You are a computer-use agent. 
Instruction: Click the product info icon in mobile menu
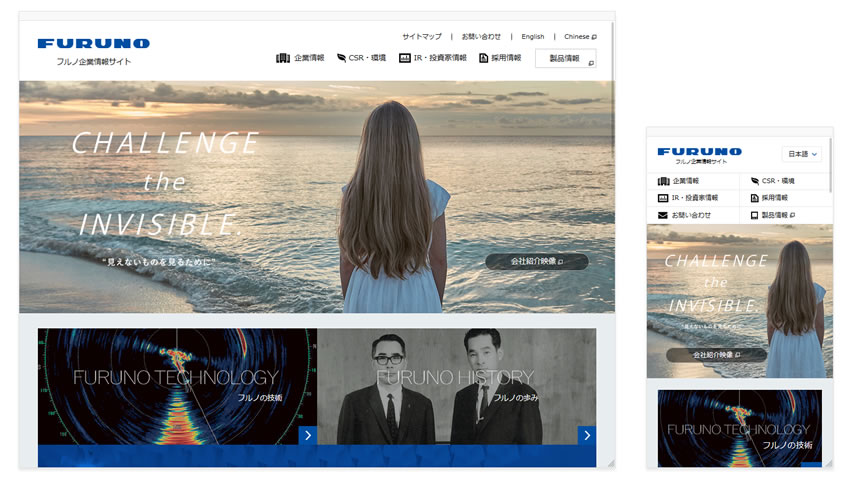coord(754,215)
